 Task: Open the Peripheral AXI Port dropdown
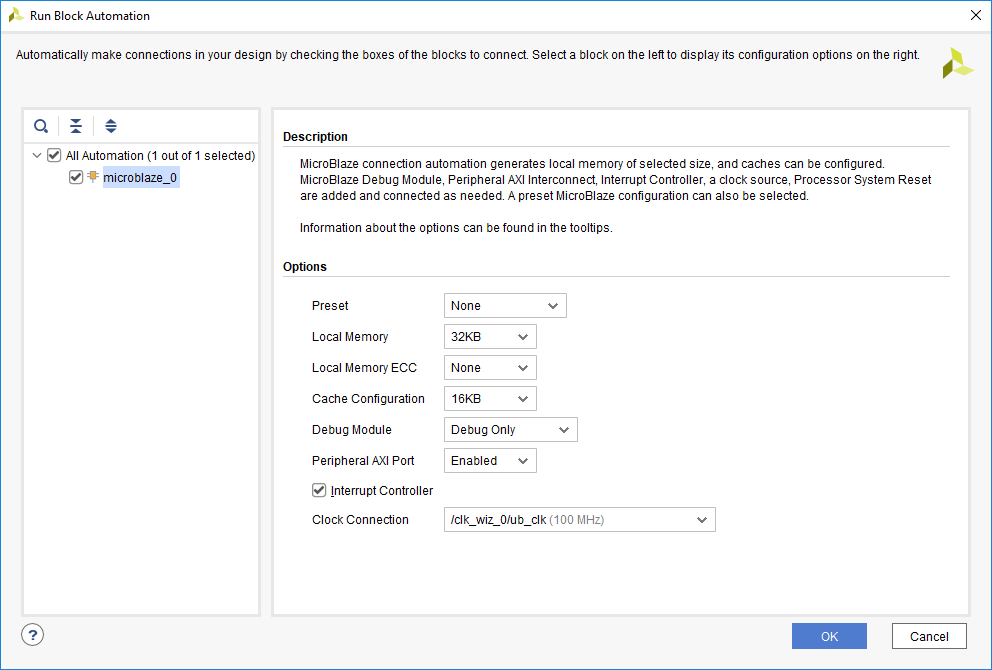pos(490,461)
